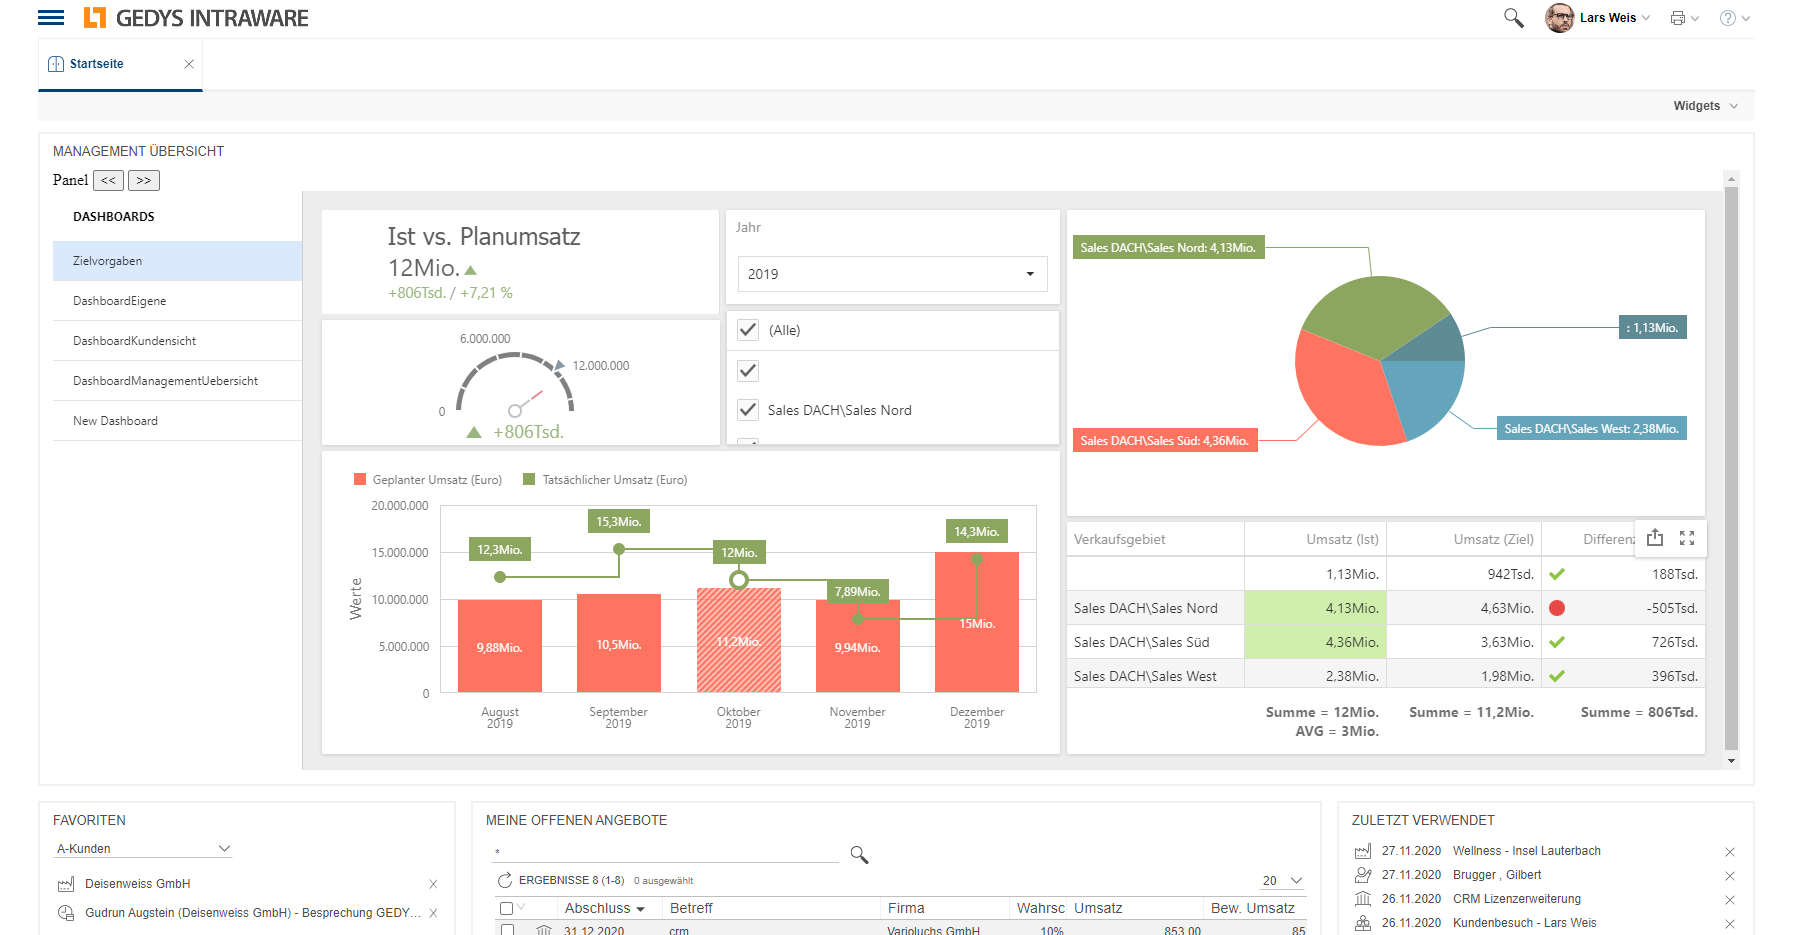Click the export icon above the Verkaufsgebiet table

[1655, 538]
